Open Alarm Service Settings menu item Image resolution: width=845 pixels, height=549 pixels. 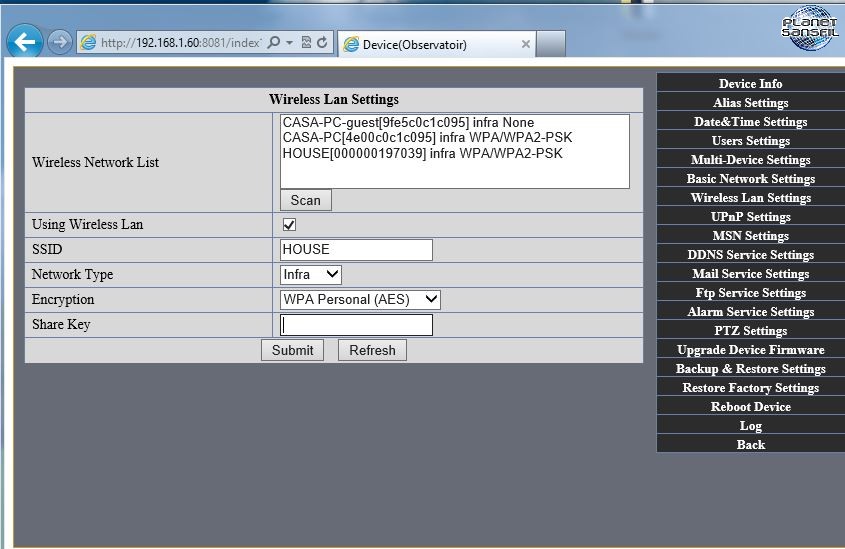point(751,311)
